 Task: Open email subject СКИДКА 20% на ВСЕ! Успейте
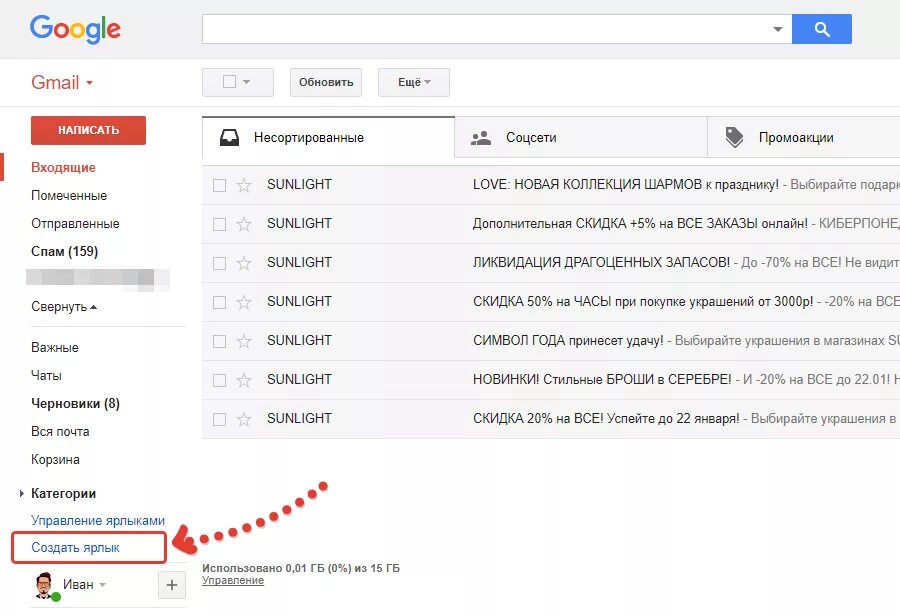pyautogui.click(x=606, y=419)
